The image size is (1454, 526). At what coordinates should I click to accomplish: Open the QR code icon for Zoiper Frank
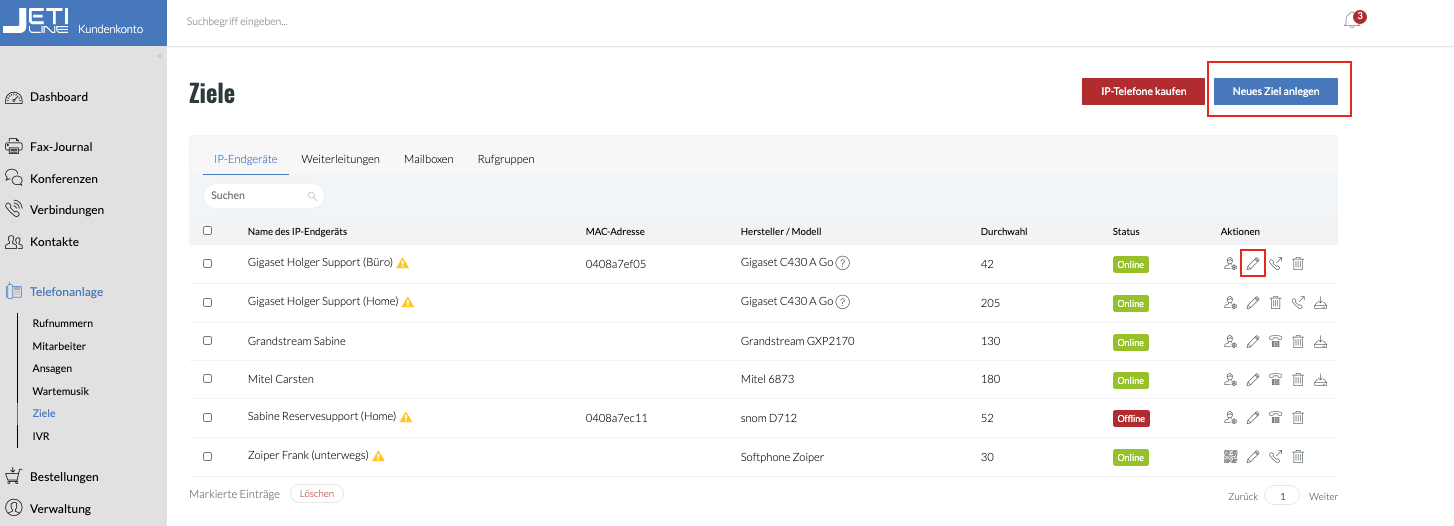click(1230, 457)
